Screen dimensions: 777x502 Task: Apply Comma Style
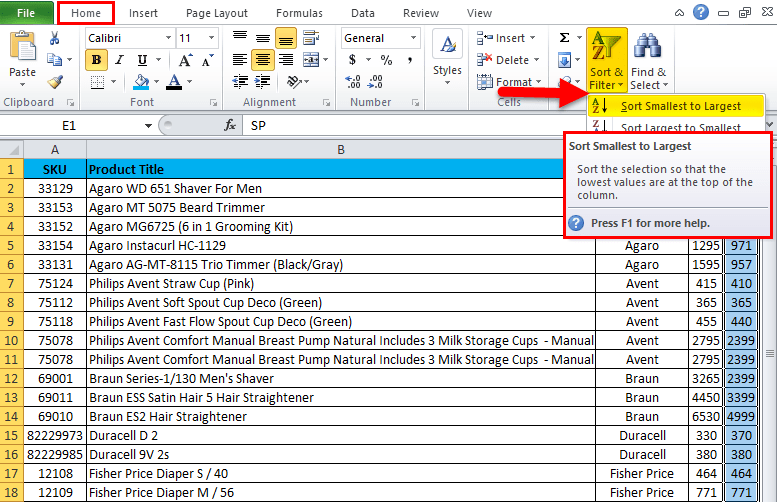coord(410,60)
